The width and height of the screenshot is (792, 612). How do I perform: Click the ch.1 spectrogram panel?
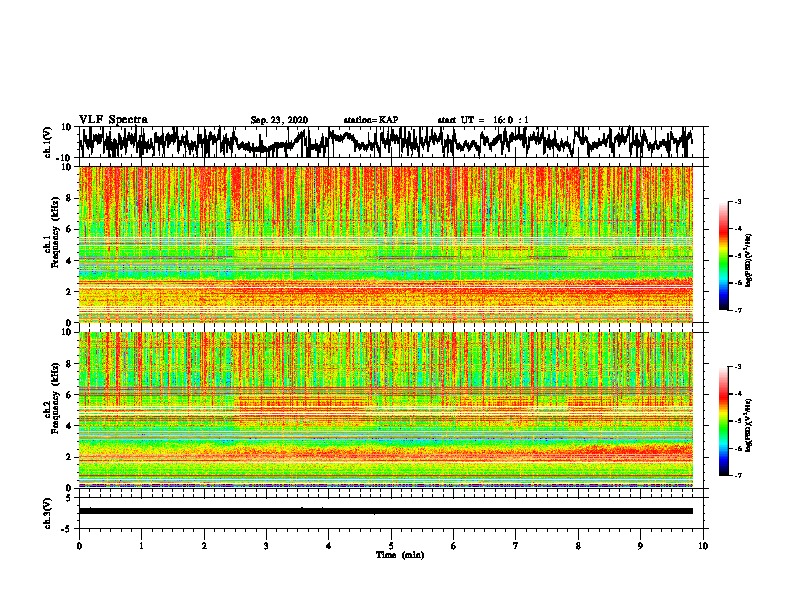[386, 244]
